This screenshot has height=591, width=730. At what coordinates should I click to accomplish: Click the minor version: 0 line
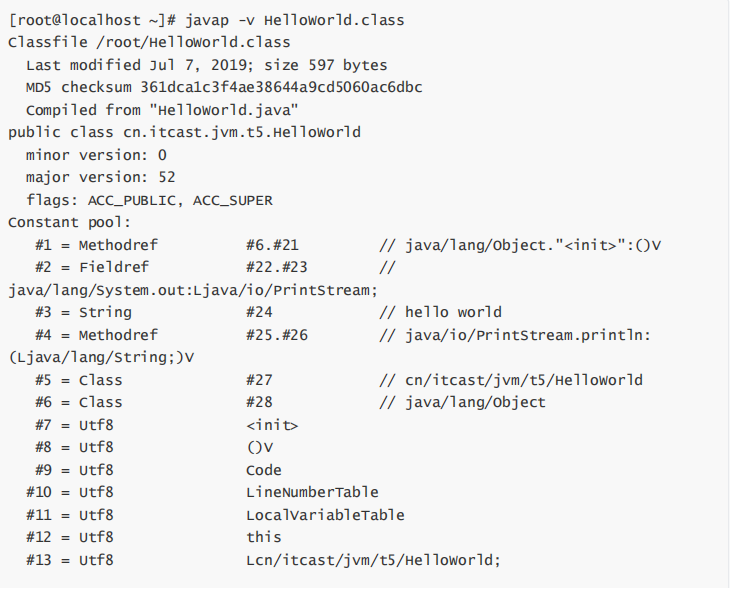96,155
